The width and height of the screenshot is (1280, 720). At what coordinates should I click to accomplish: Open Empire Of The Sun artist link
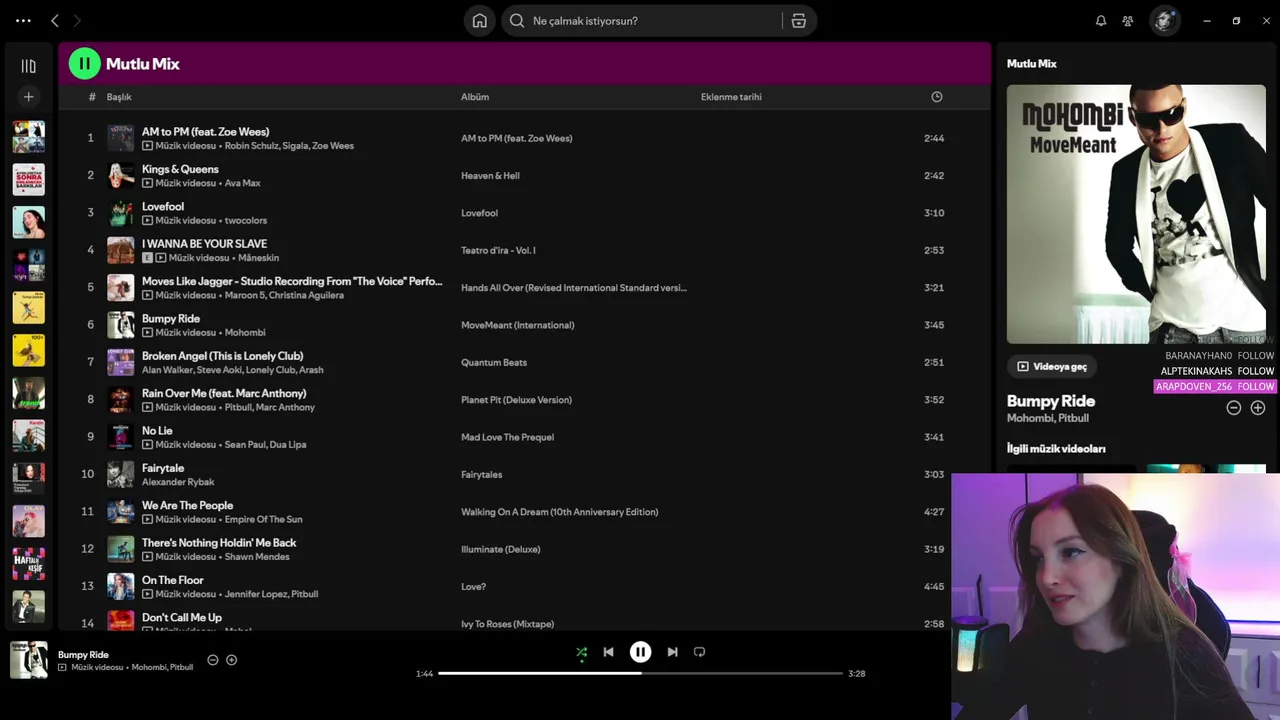(263, 519)
